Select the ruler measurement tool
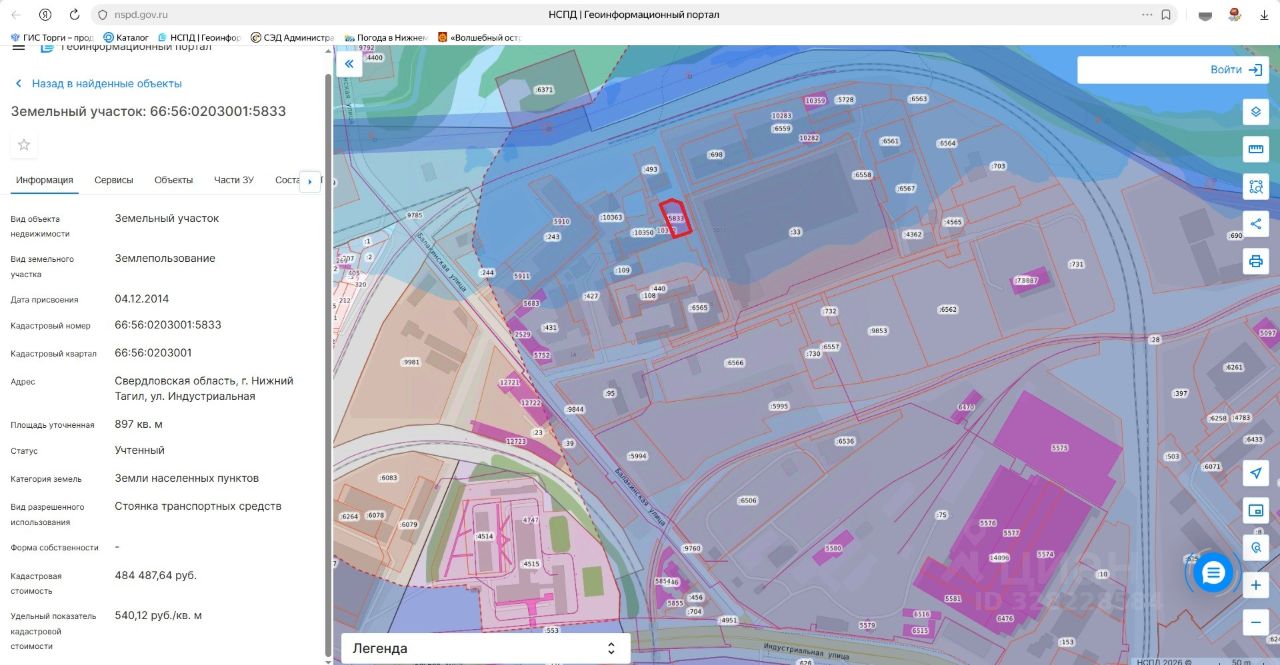 [1255, 149]
